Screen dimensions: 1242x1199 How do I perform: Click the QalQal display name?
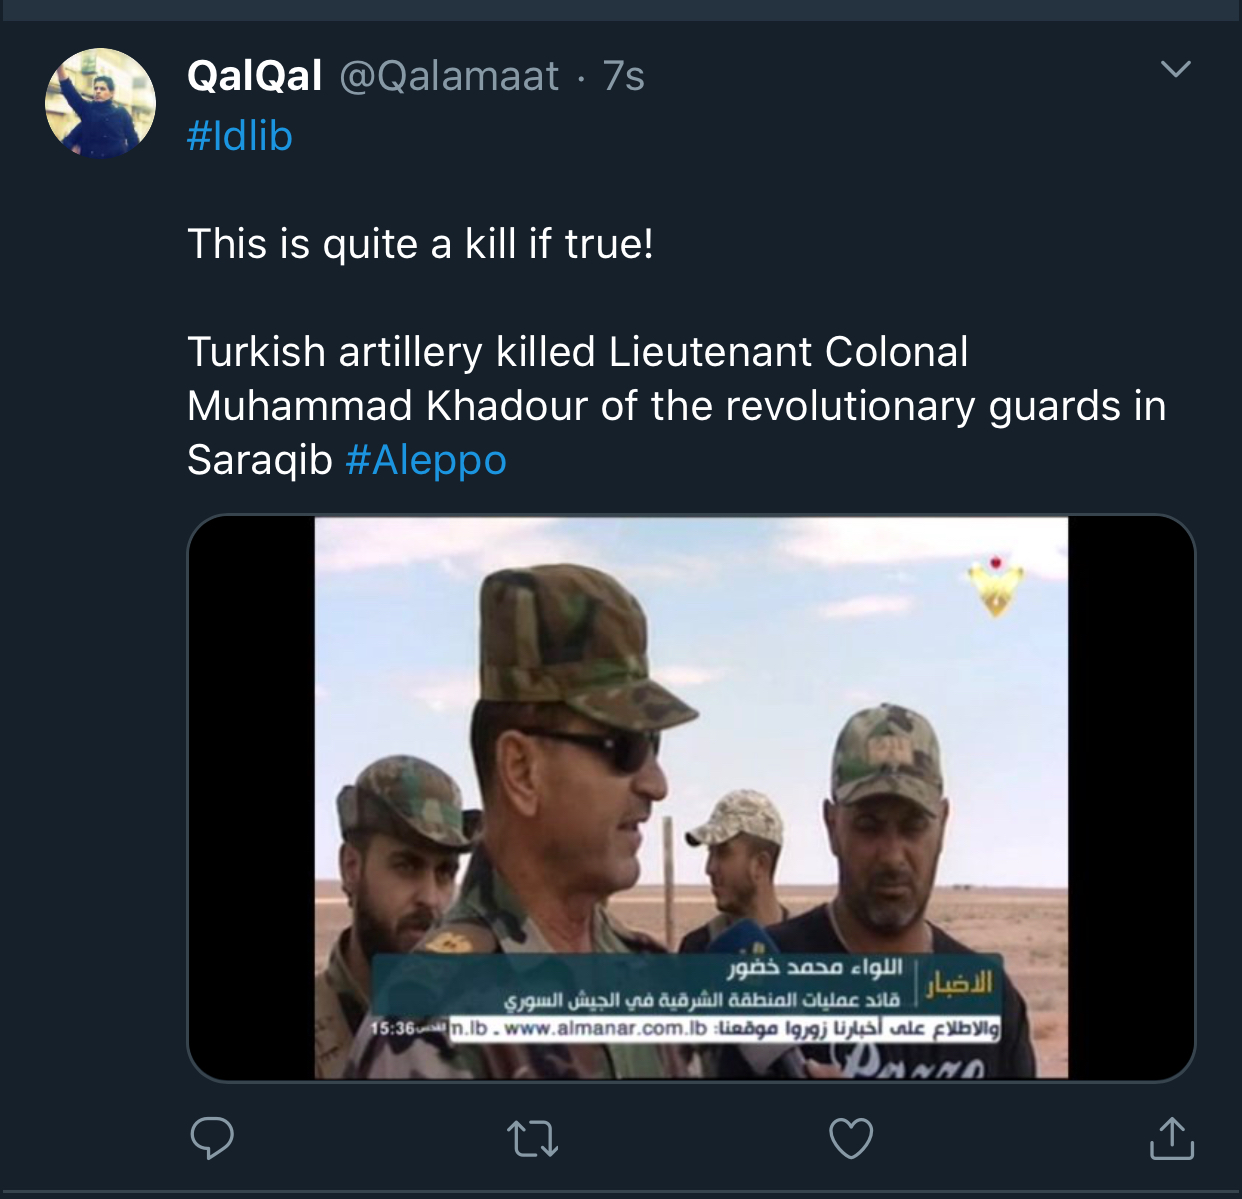pyautogui.click(x=254, y=76)
